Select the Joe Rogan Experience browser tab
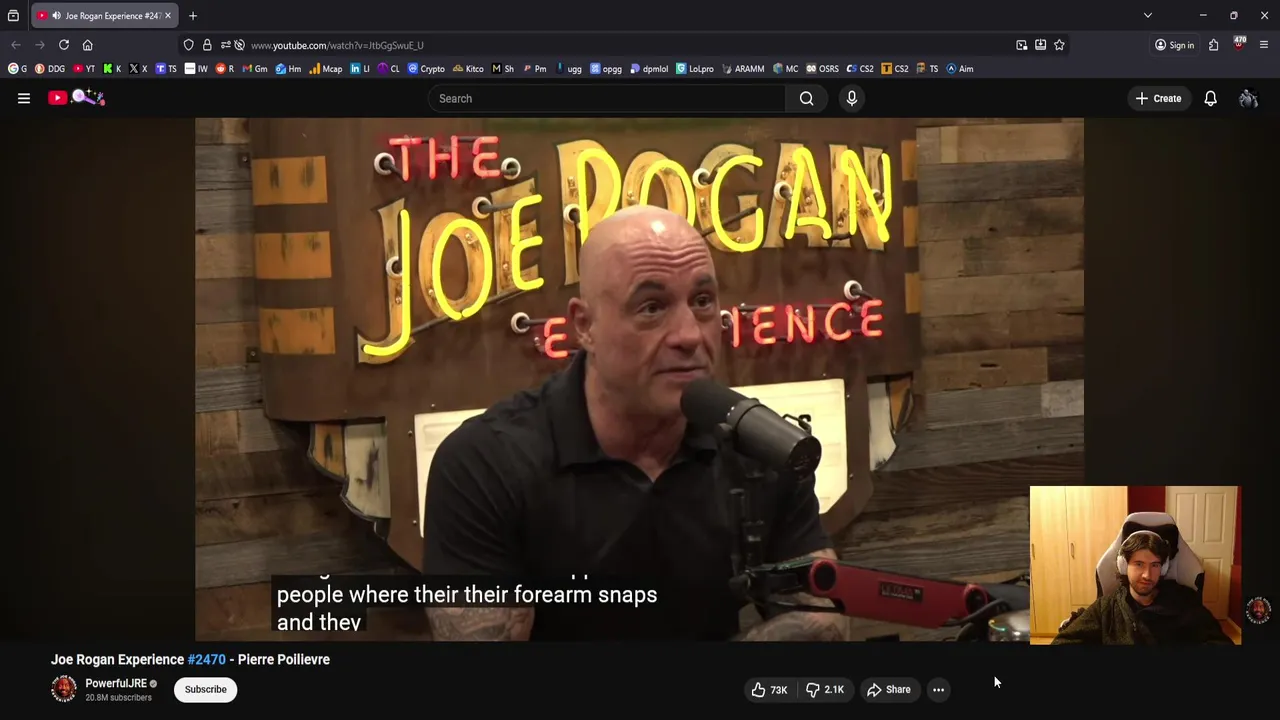The height and width of the screenshot is (720, 1280). [105, 16]
